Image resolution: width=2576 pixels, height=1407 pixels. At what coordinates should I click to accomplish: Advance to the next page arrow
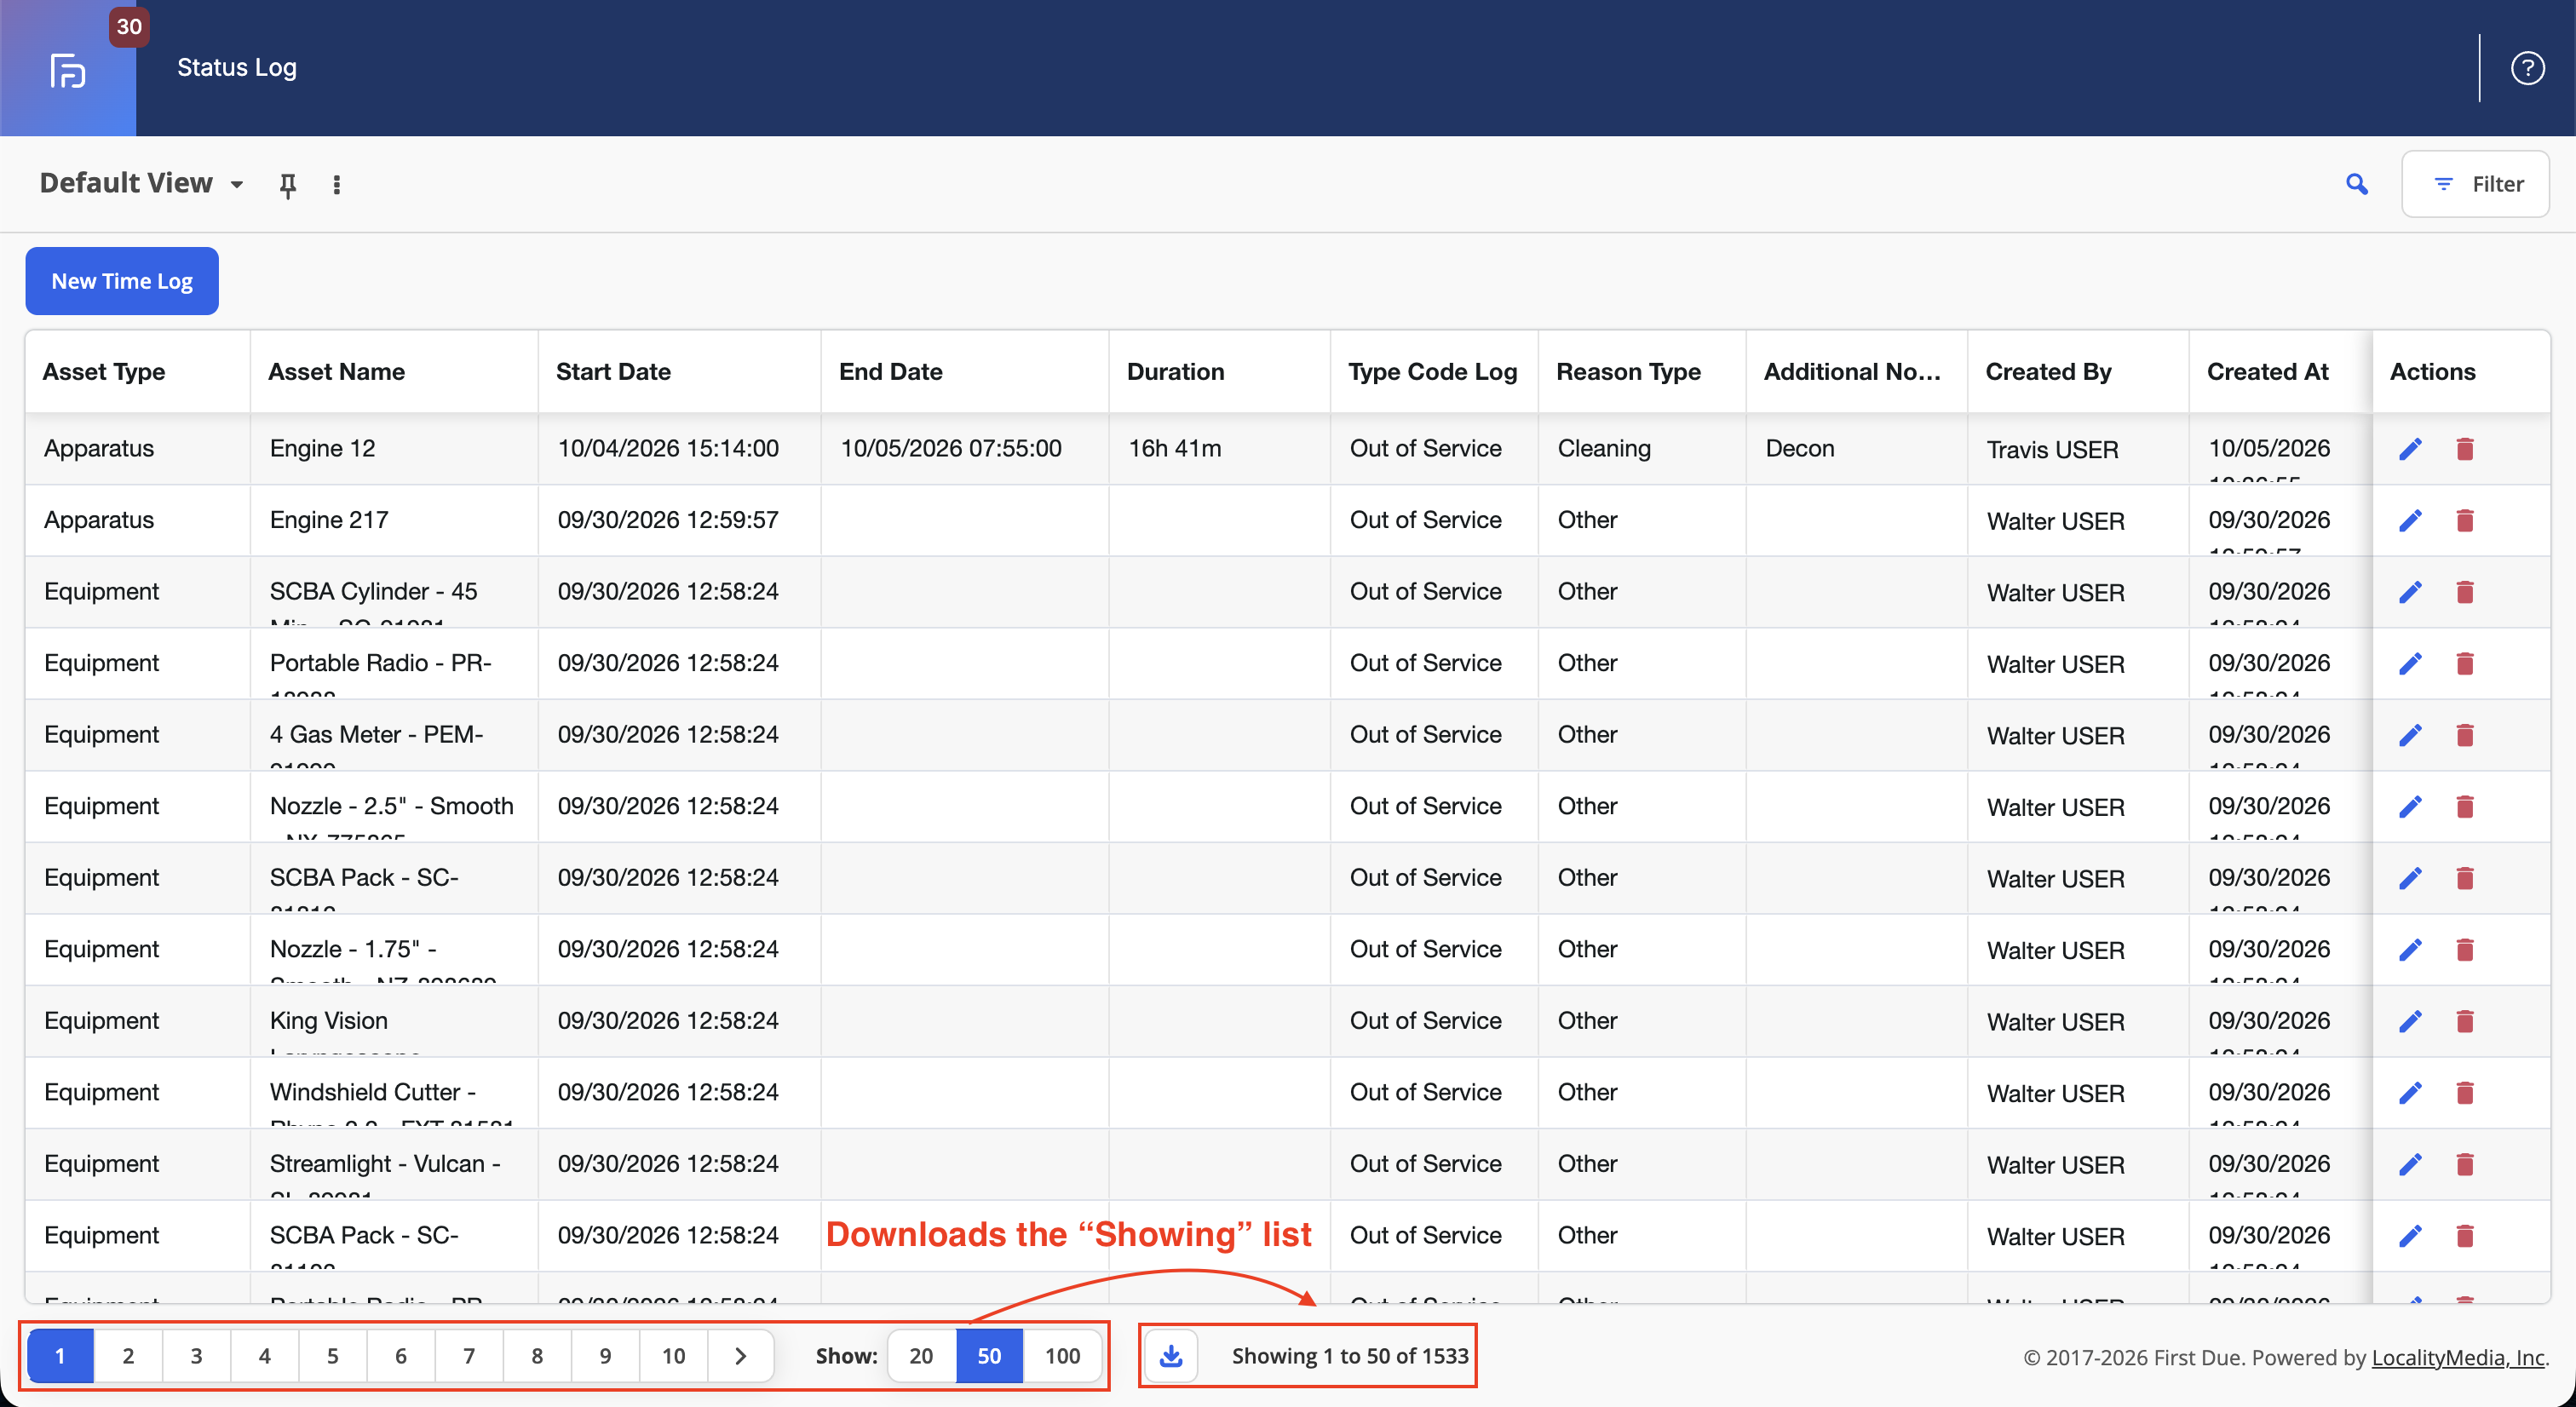tap(741, 1356)
